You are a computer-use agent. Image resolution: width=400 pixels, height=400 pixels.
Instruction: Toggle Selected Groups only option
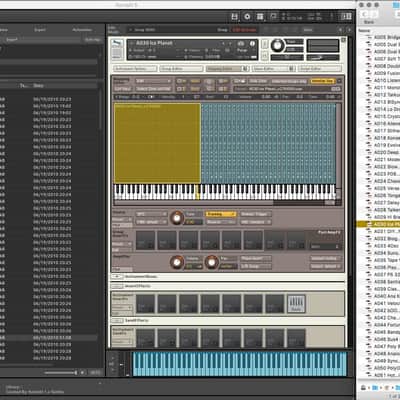(x=289, y=81)
